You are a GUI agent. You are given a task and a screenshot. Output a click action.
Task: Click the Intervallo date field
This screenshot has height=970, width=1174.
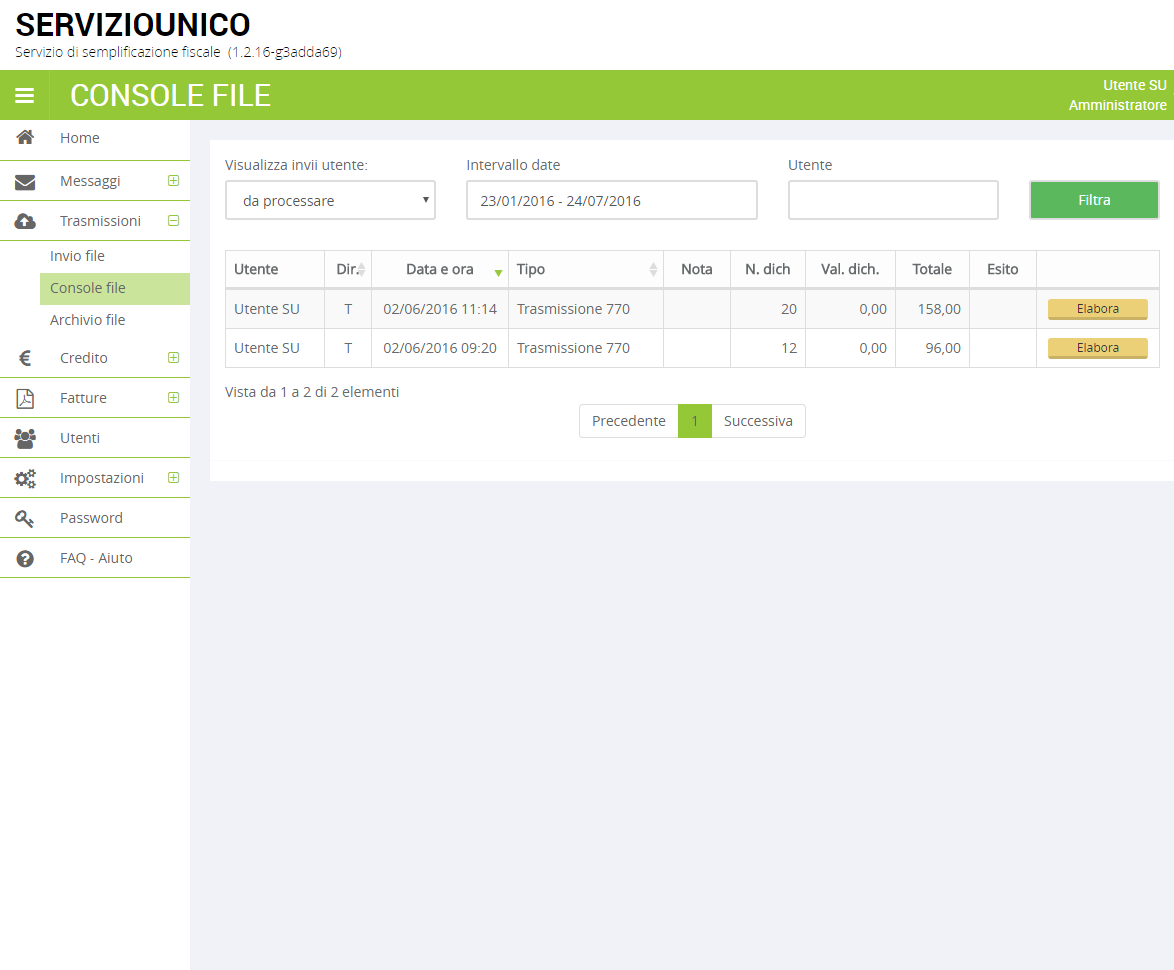[612, 200]
